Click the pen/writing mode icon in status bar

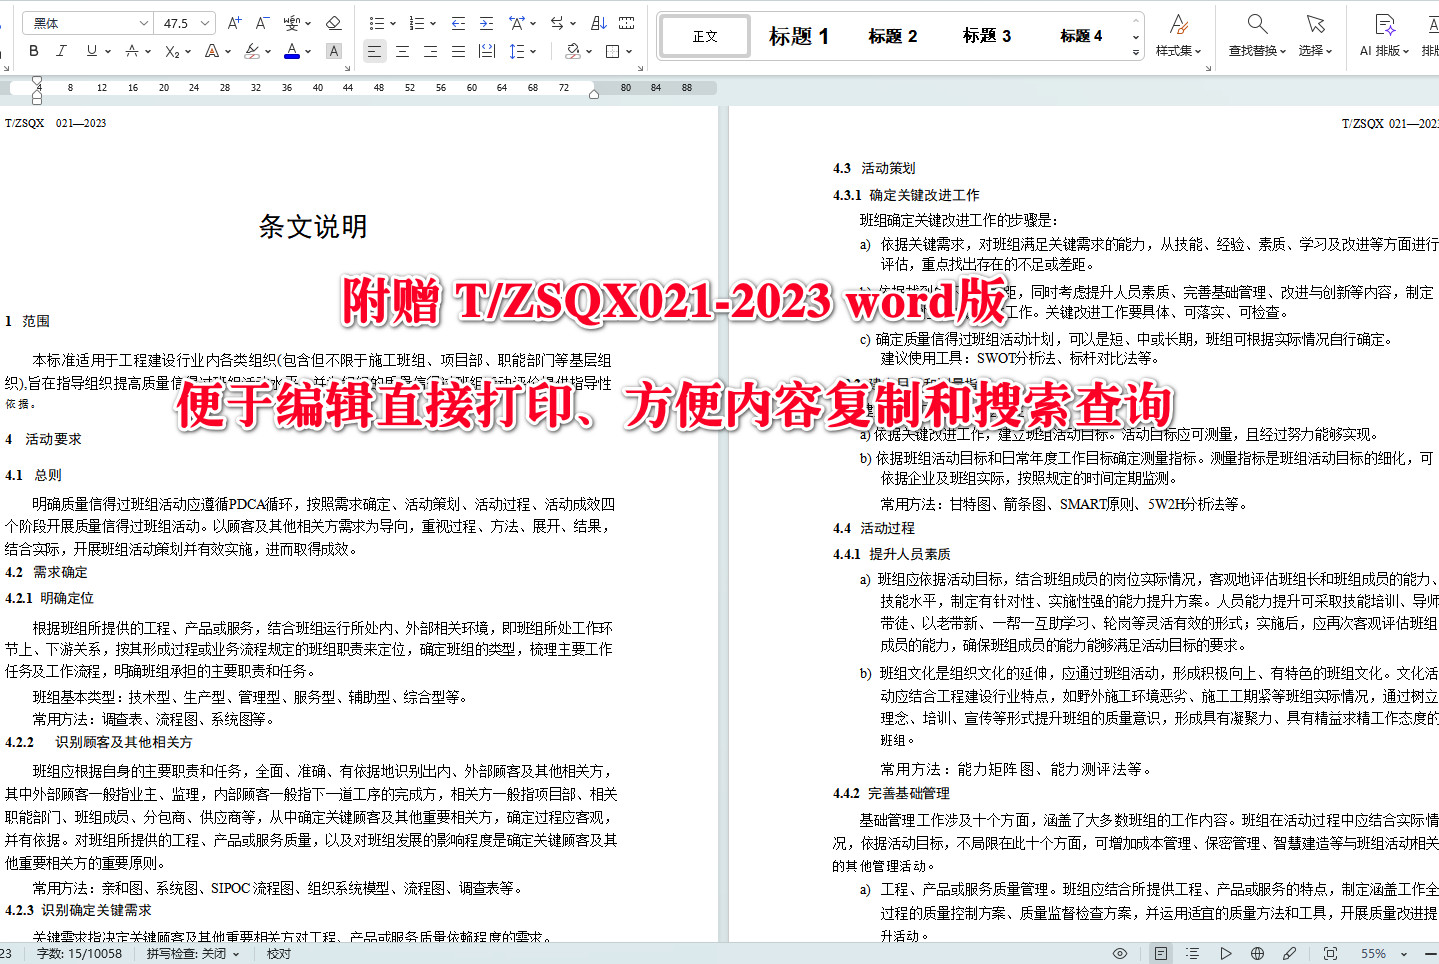coord(1290,954)
